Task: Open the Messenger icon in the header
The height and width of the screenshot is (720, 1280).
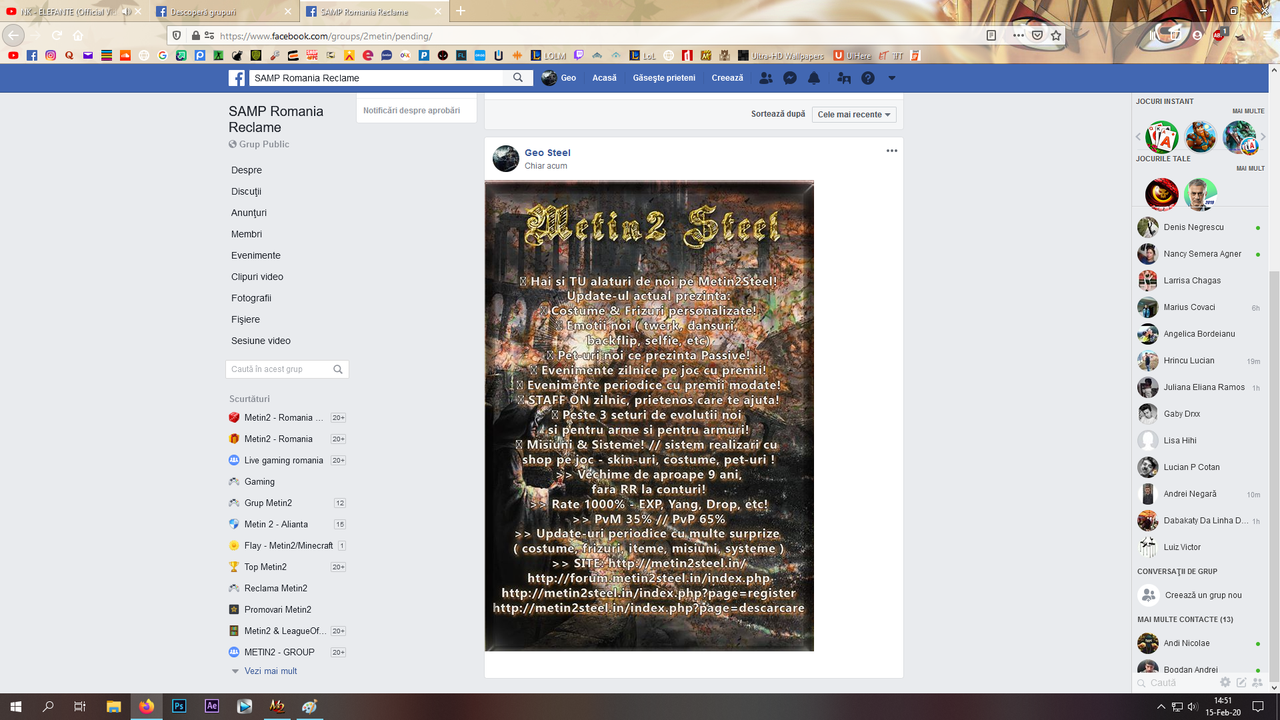Action: pyautogui.click(x=790, y=78)
